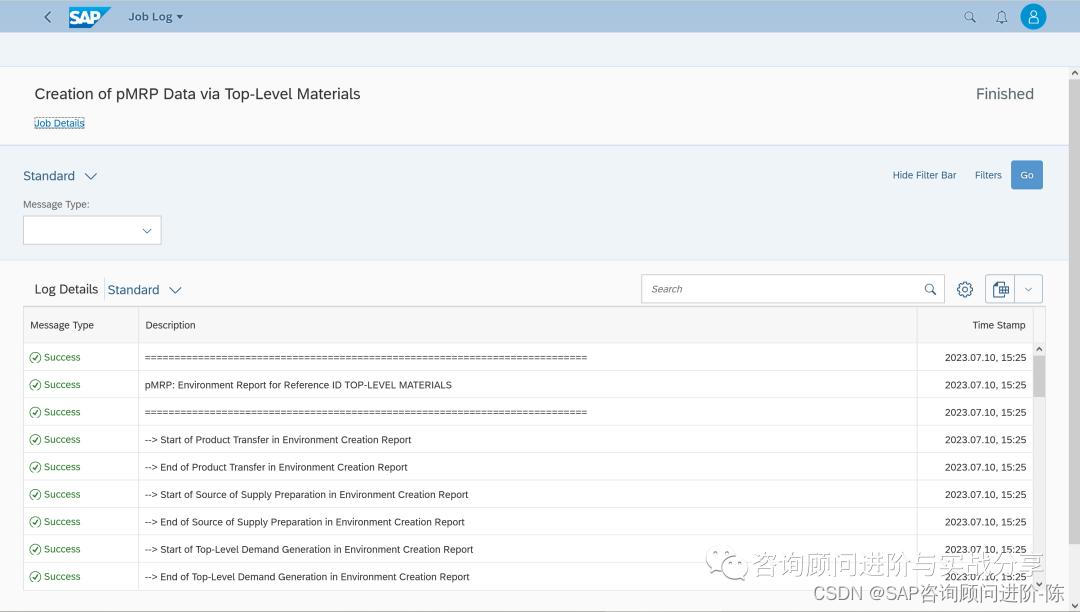Select '--> Start of Product Transfer in Environment Creation Report'
Viewport: 1080px width, 612px height.
pos(278,440)
